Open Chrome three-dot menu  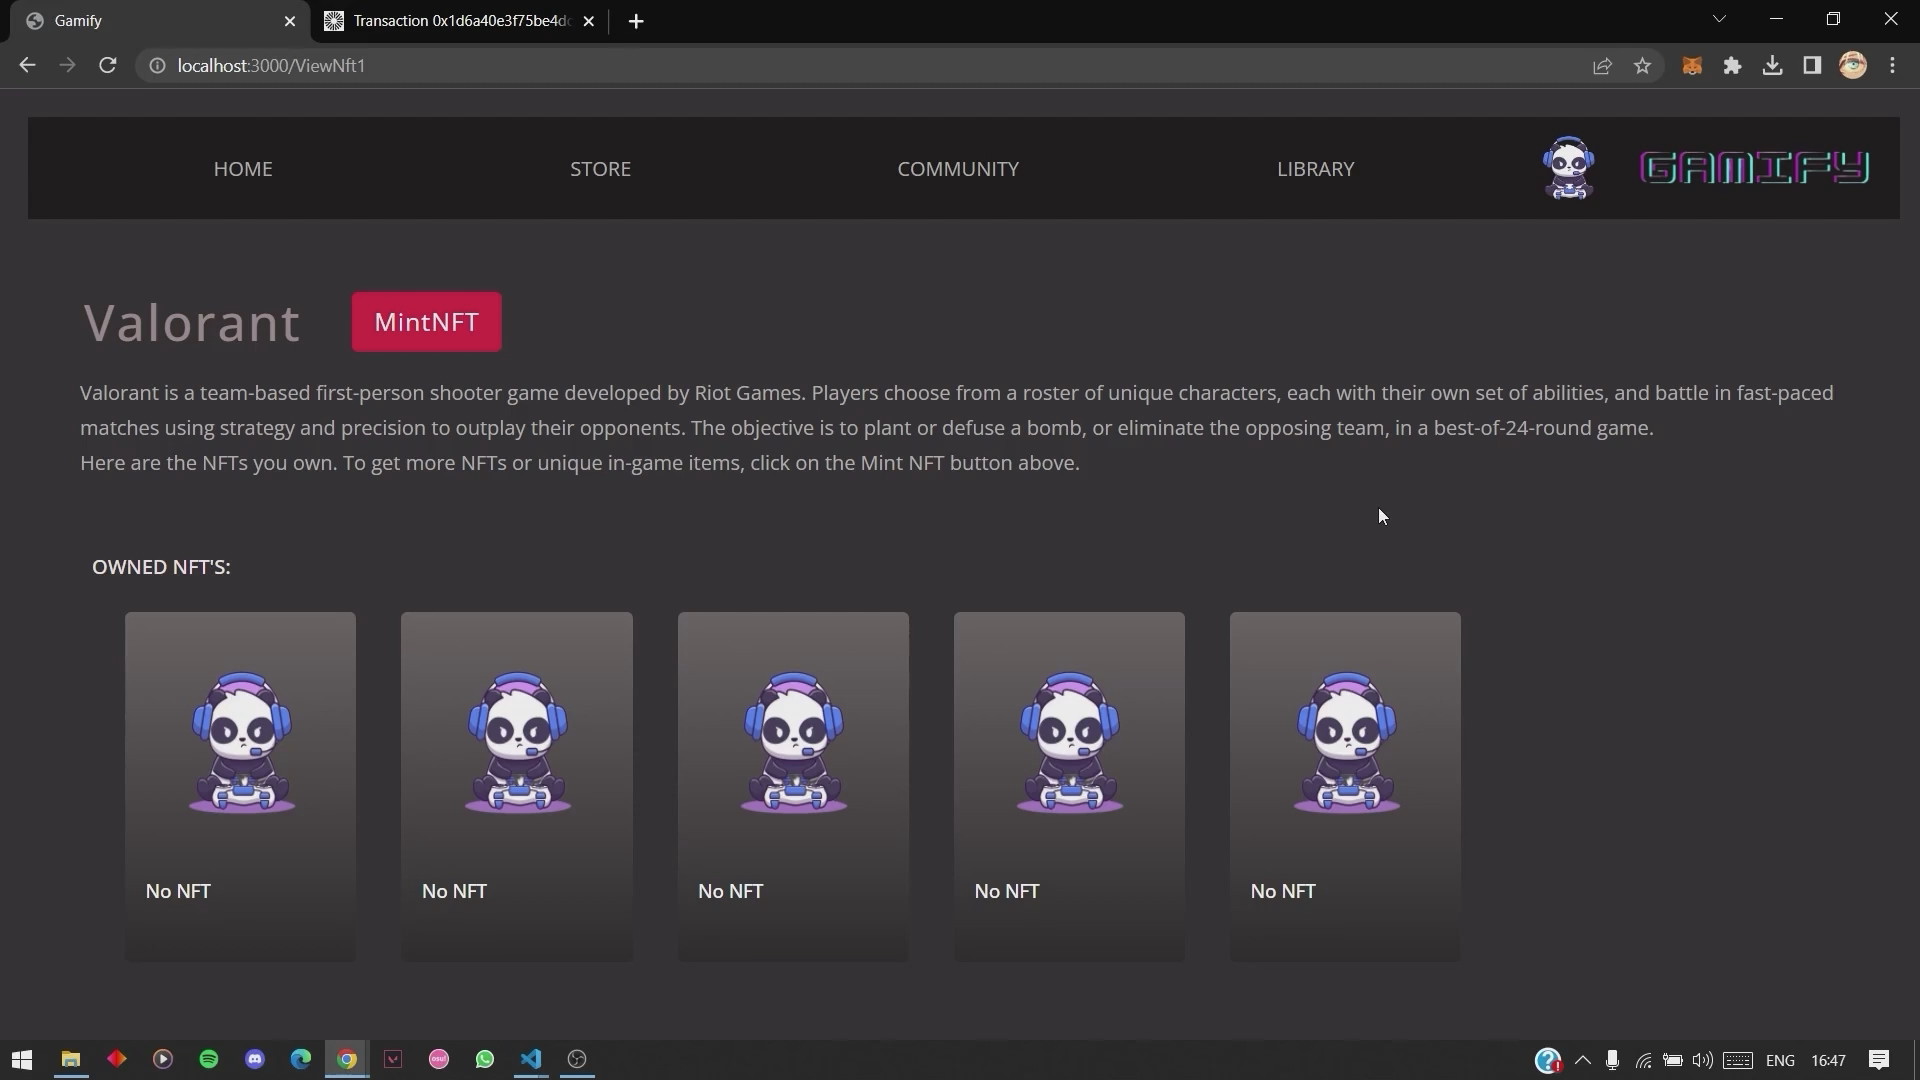click(1892, 66)
